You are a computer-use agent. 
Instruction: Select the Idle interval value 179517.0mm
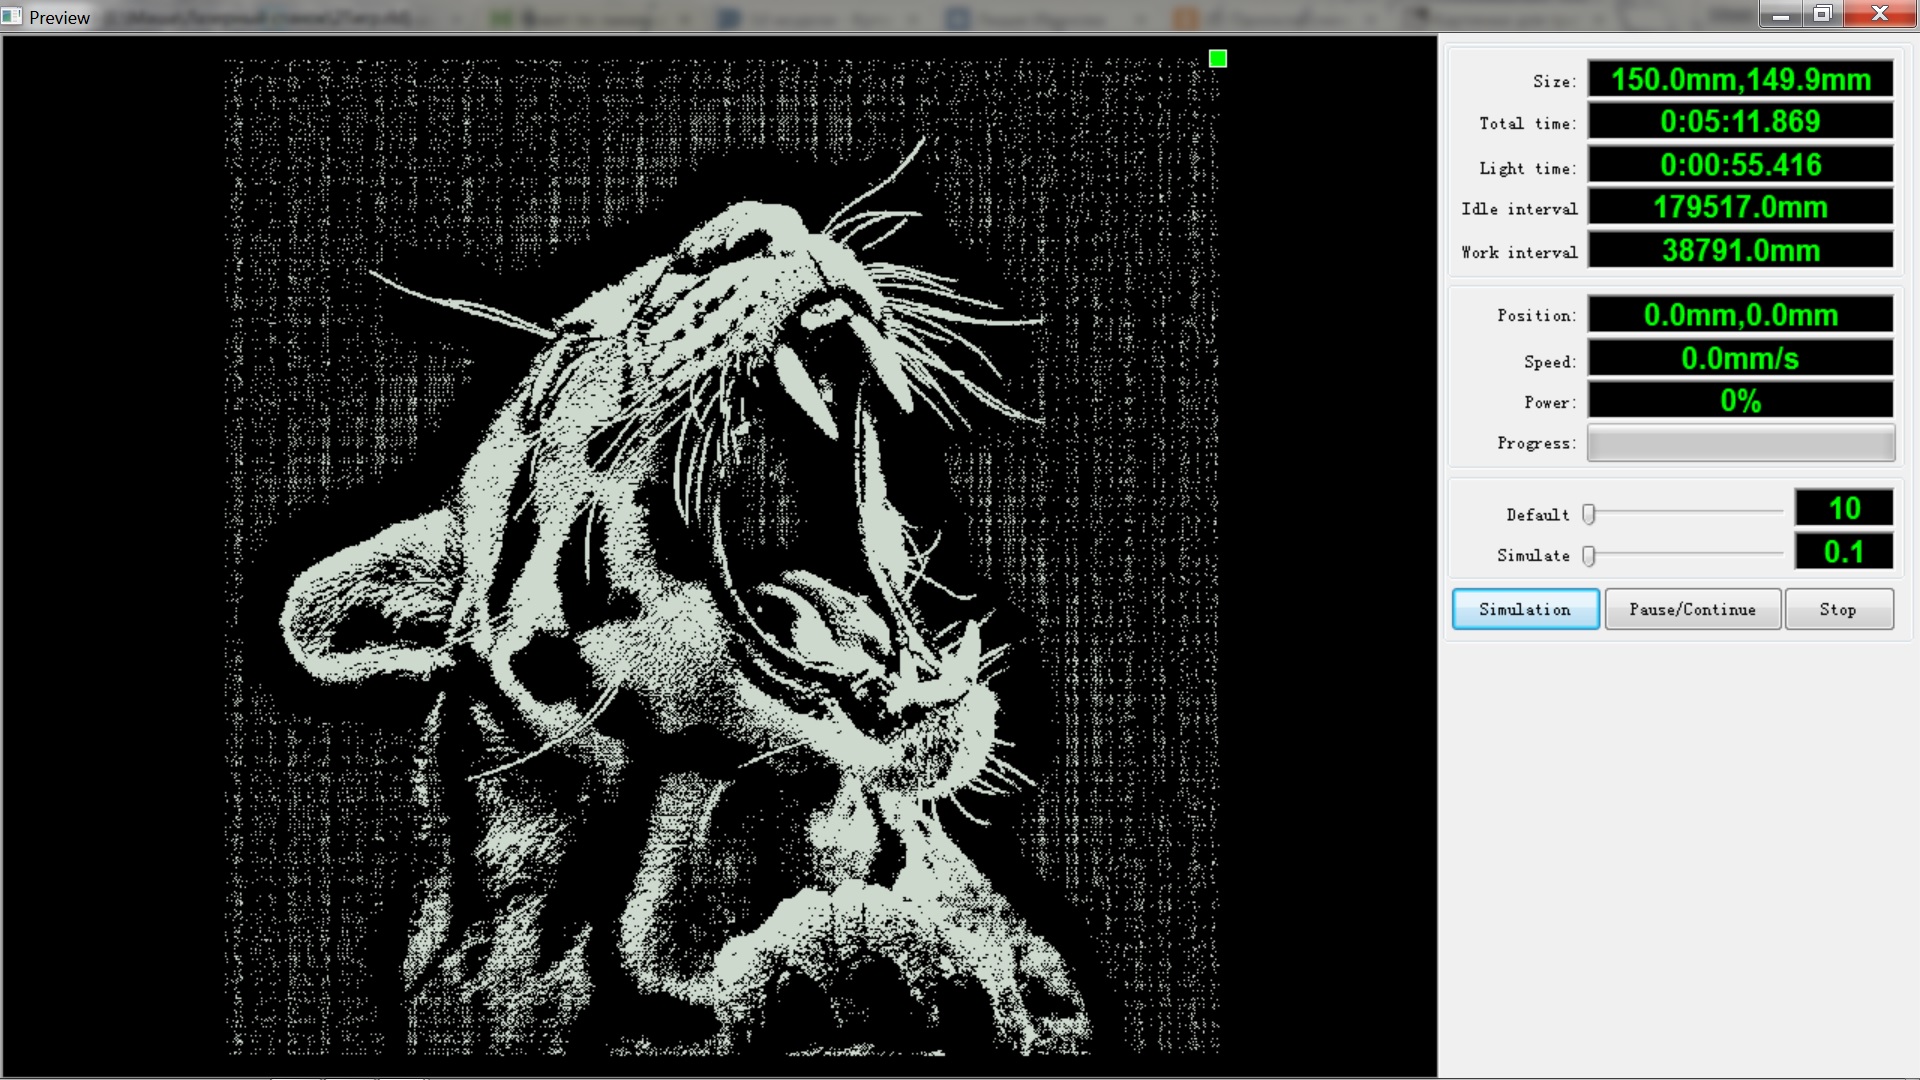(1741, 207)
